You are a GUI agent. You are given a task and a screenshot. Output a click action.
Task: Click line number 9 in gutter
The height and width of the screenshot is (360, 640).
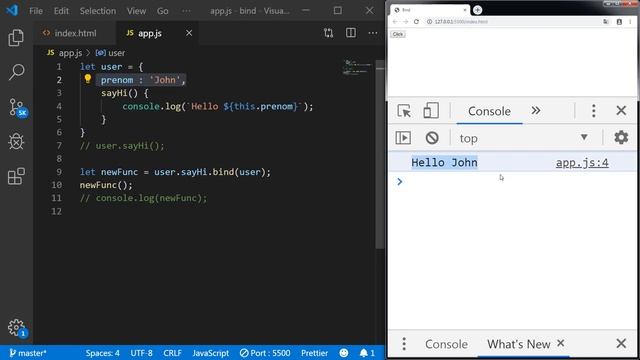(59, 172)
